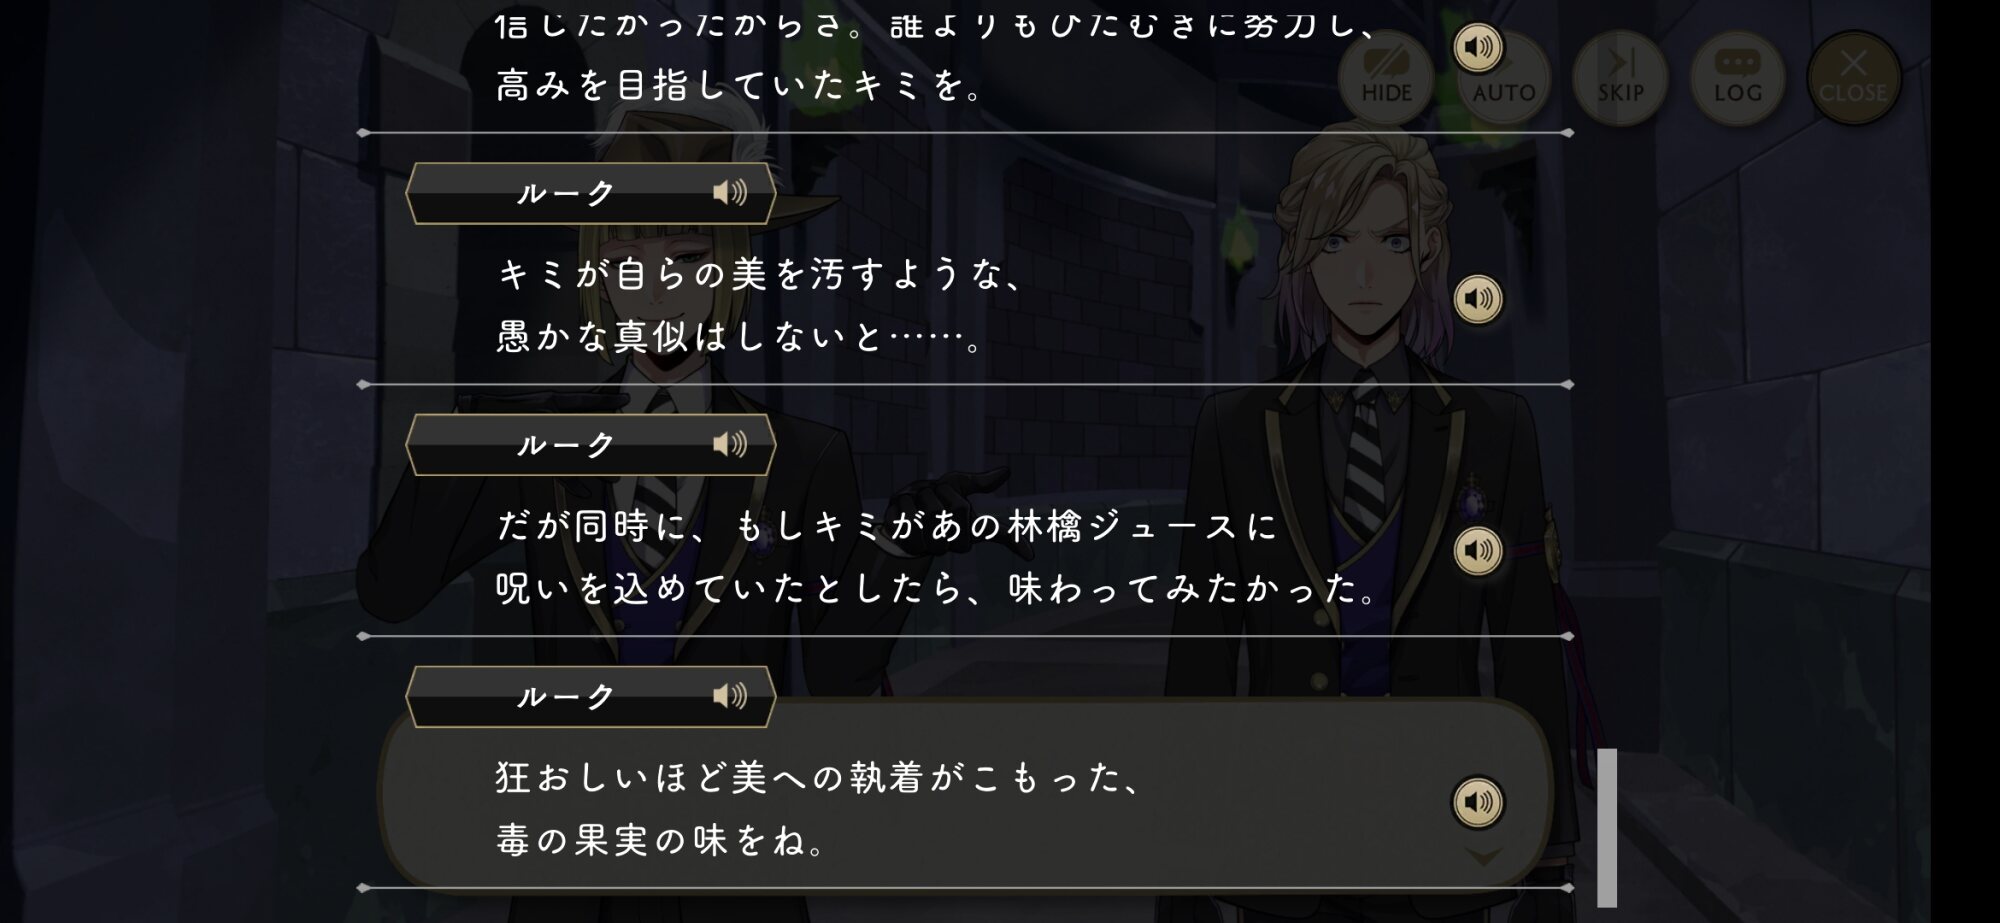Play voice for 'キミが自らの美を汚すような' line
The image size is (2000, 923).
(x=1478, y=299)
